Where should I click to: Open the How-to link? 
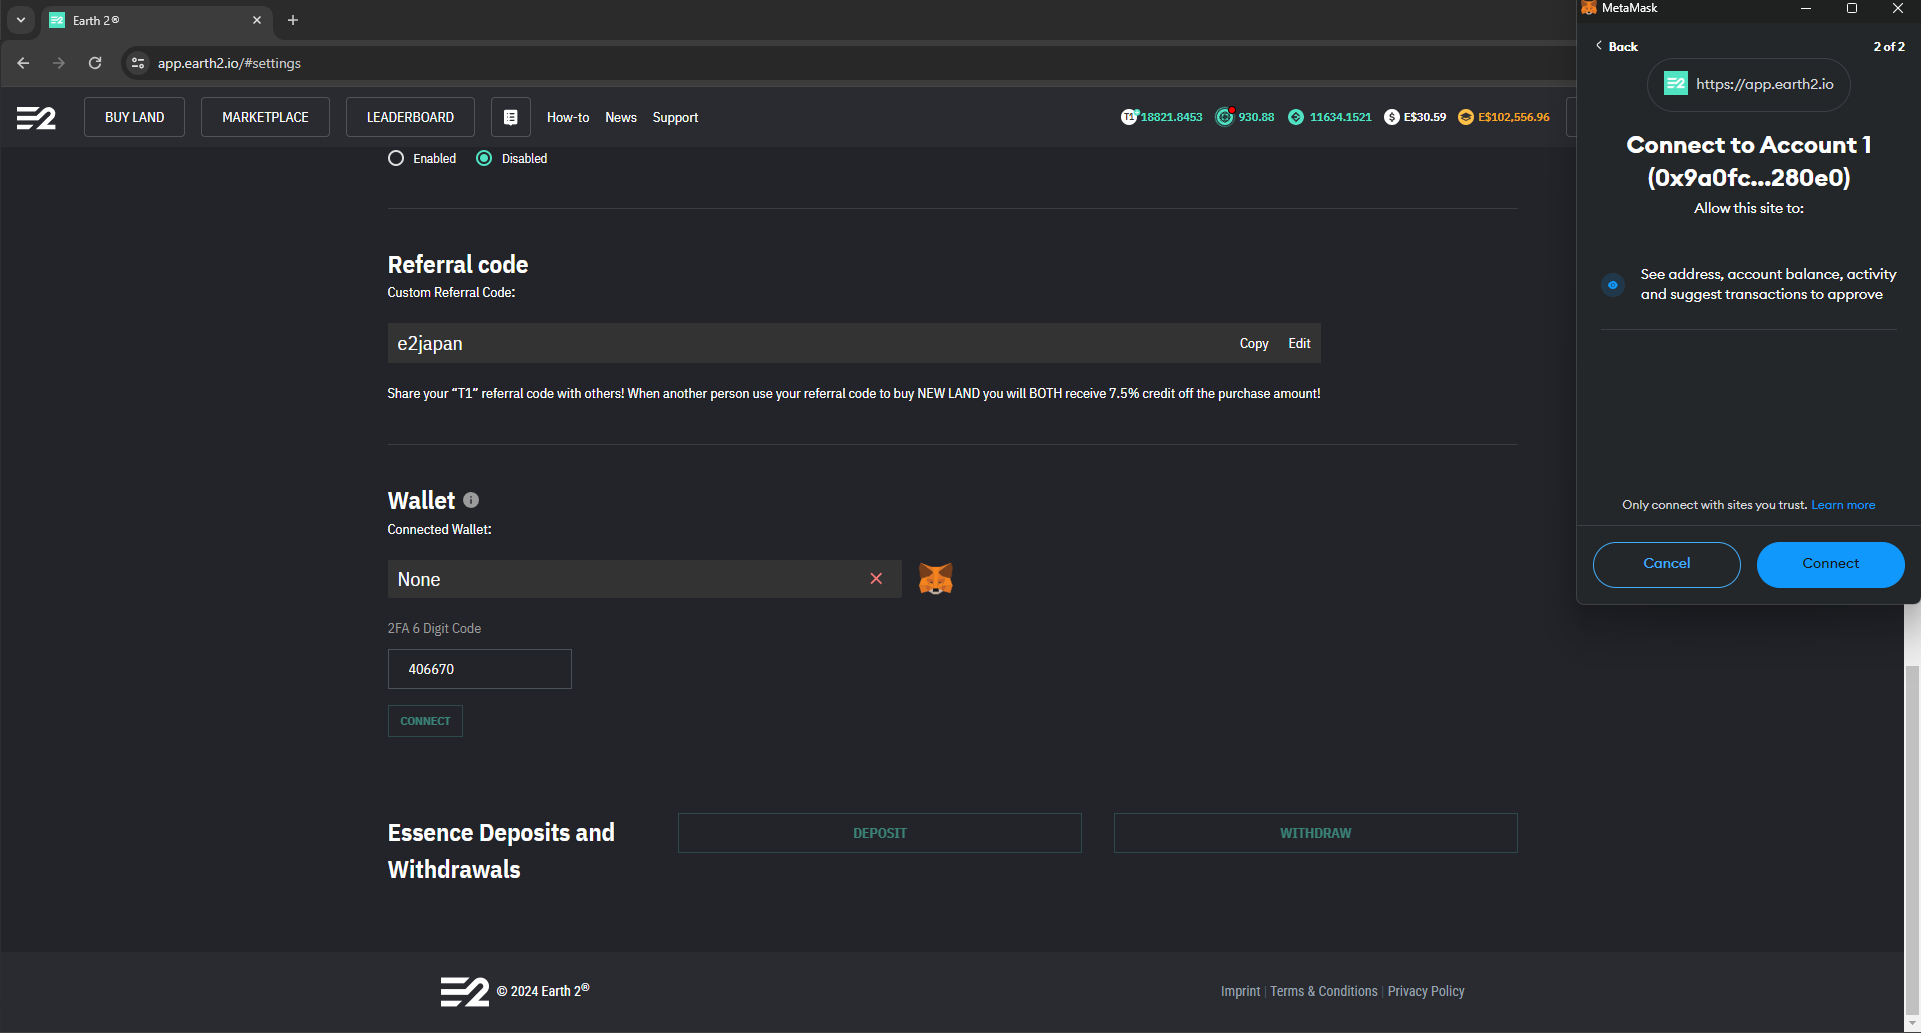coord(568,117)
